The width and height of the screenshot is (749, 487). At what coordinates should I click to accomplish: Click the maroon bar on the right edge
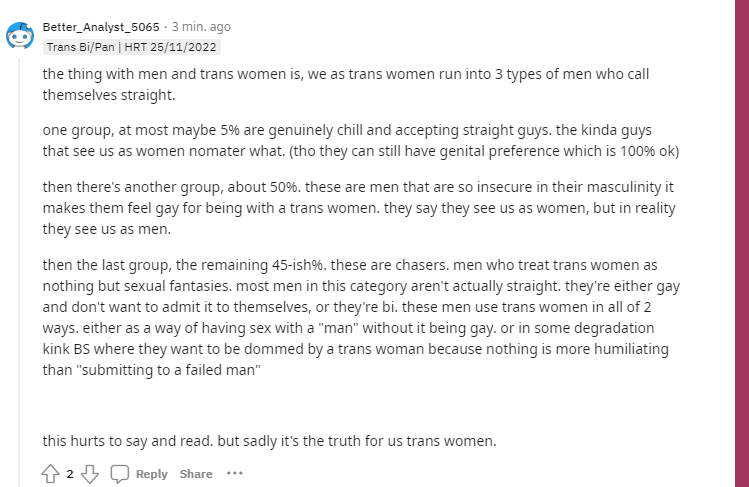742,244
